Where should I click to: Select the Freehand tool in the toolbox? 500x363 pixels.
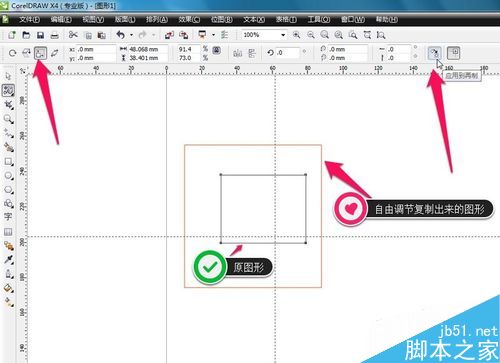8,133
